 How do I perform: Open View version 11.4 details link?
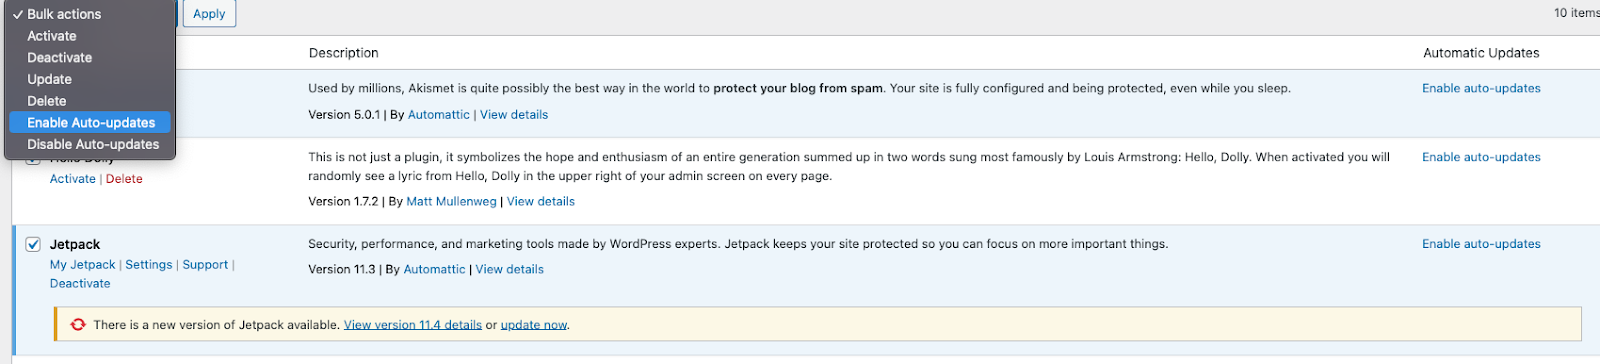coord(413,325)
